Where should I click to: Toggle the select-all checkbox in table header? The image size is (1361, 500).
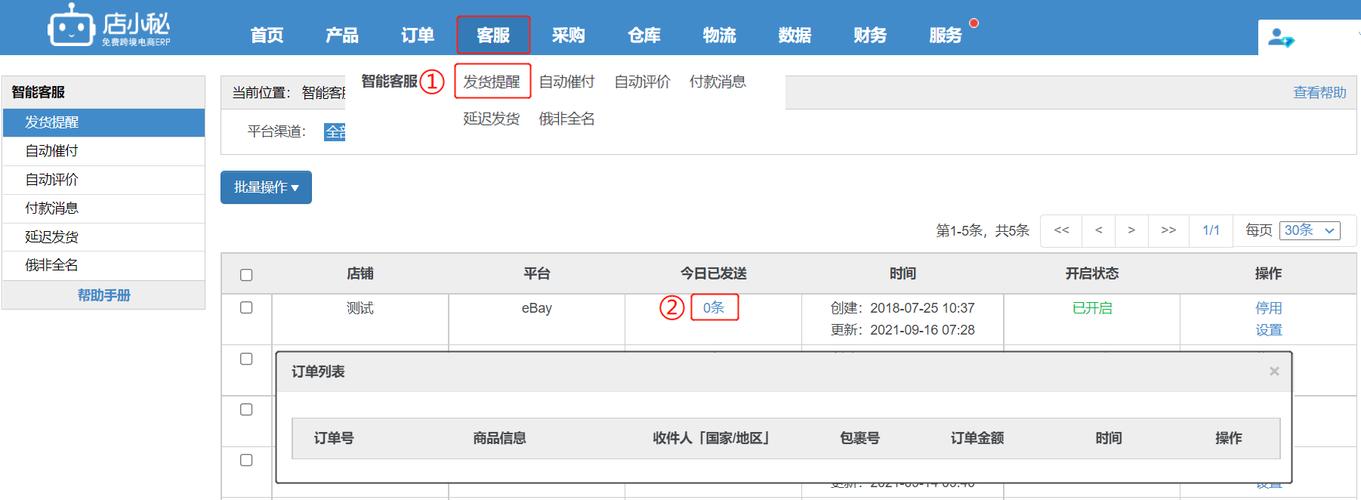click(246, 275)
